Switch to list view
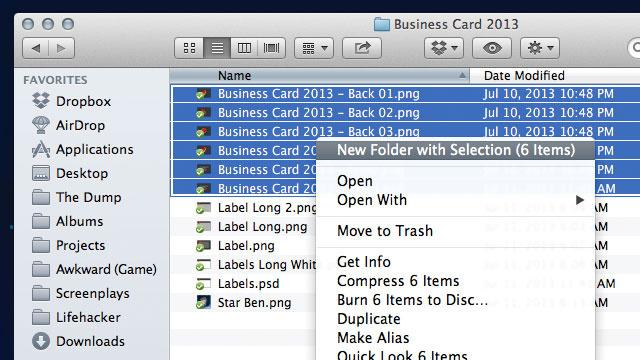The image size is (640, 360). click(217, 48)
